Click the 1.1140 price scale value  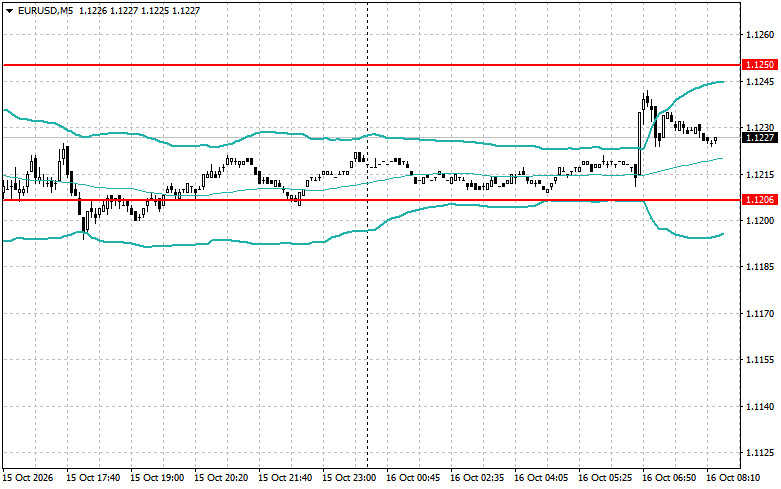760,406
